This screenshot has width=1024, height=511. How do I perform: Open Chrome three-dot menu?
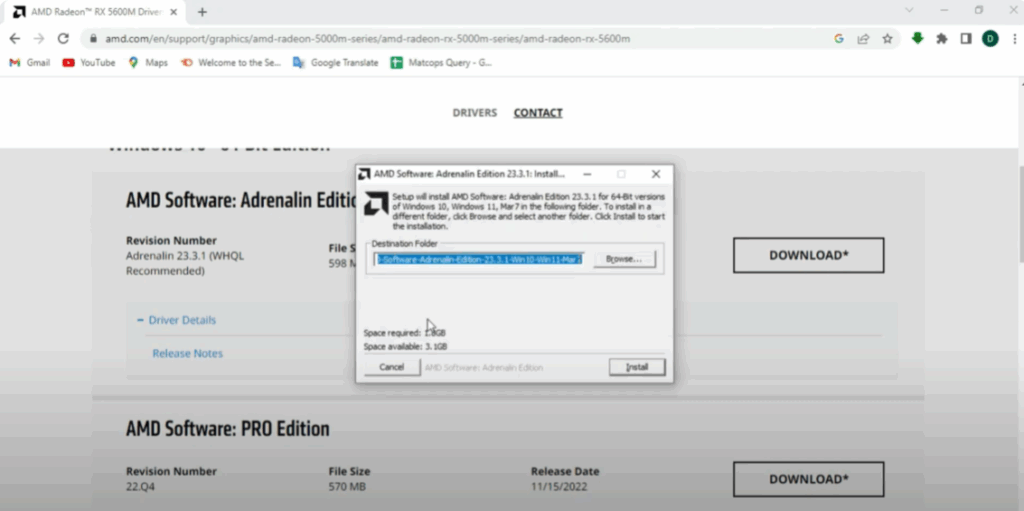click(1014, 39)
